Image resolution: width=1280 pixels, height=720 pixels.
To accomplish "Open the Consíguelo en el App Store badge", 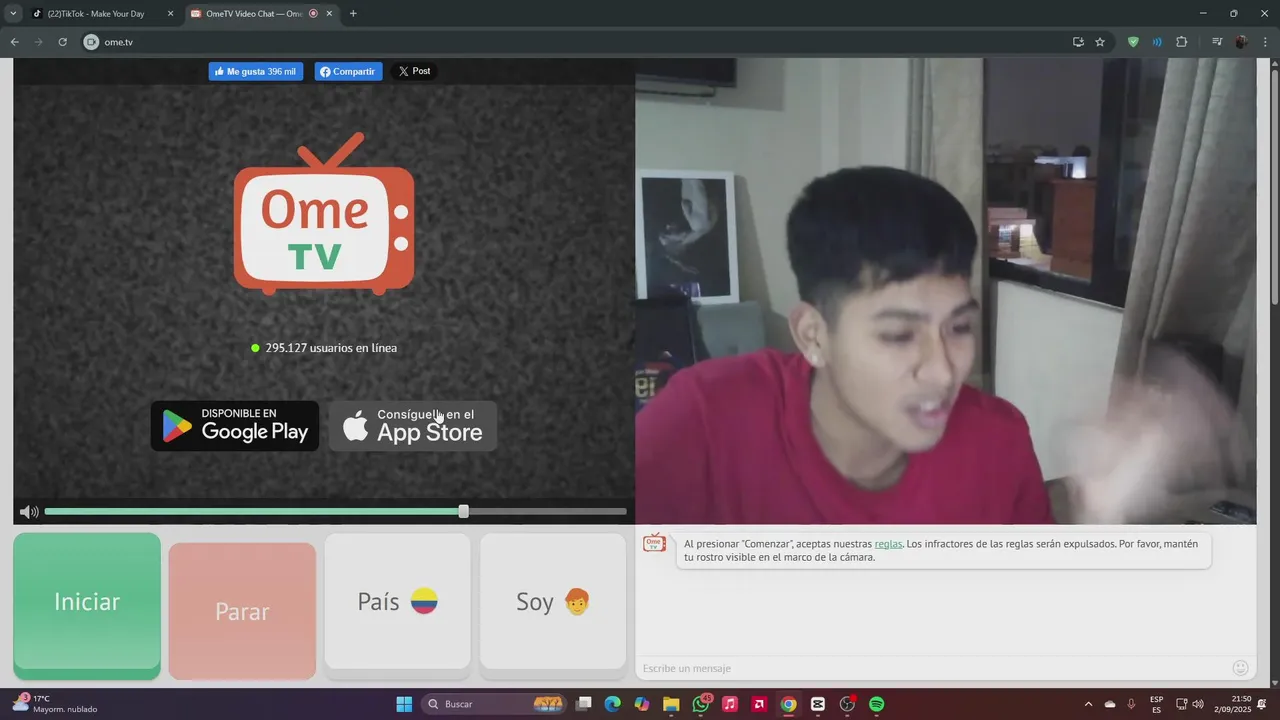I will coord(413,426).
